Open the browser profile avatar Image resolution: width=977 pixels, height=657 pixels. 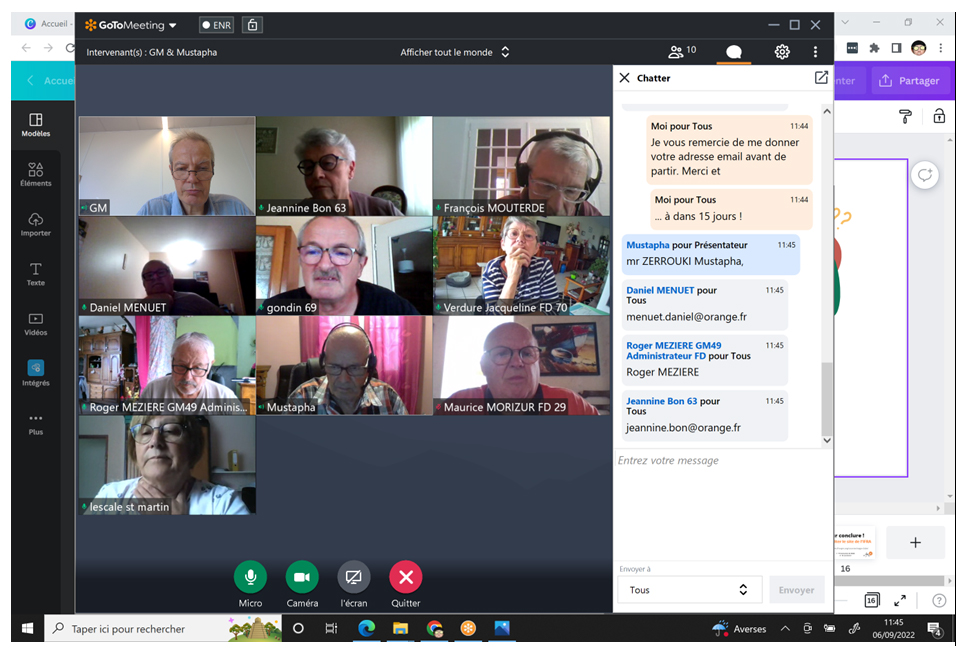tap(918, 48)
